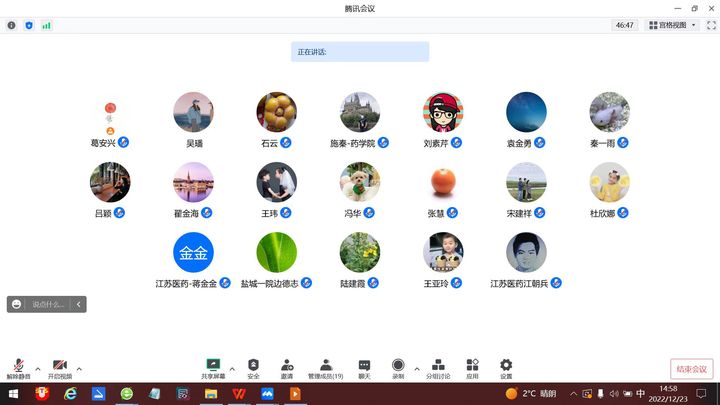720x405 pixels.
Task: Open the Security shield icon
Action: click(253, 367)
